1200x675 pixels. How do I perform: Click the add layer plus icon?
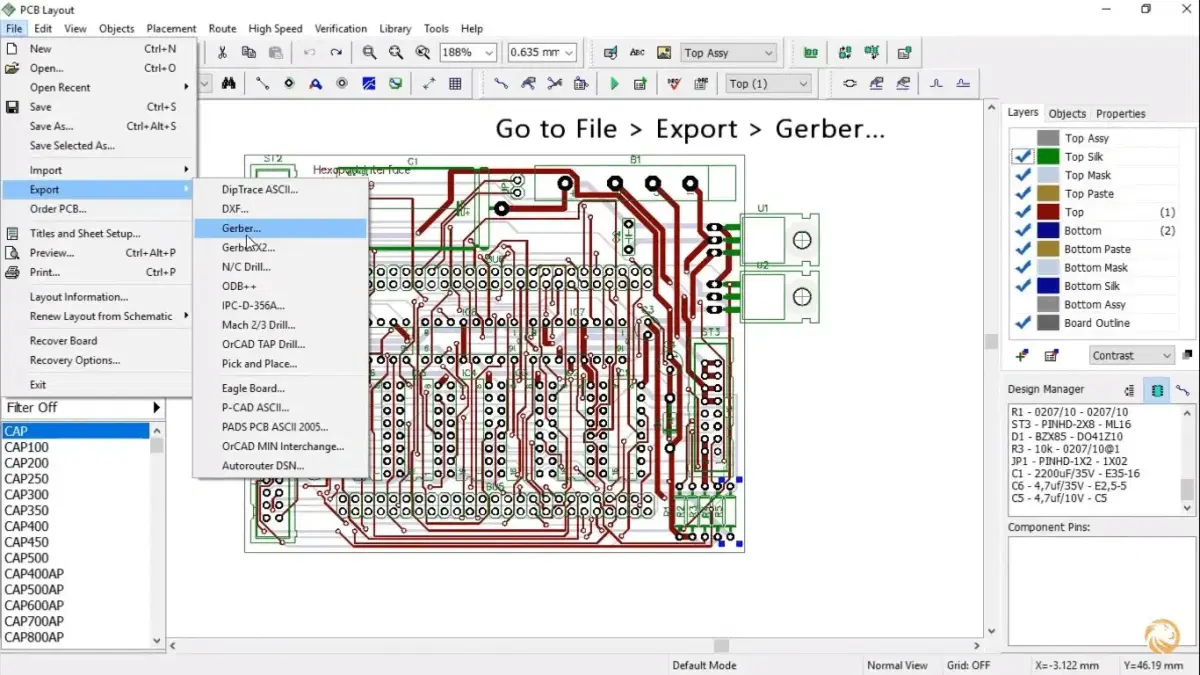pos(1021,355)
